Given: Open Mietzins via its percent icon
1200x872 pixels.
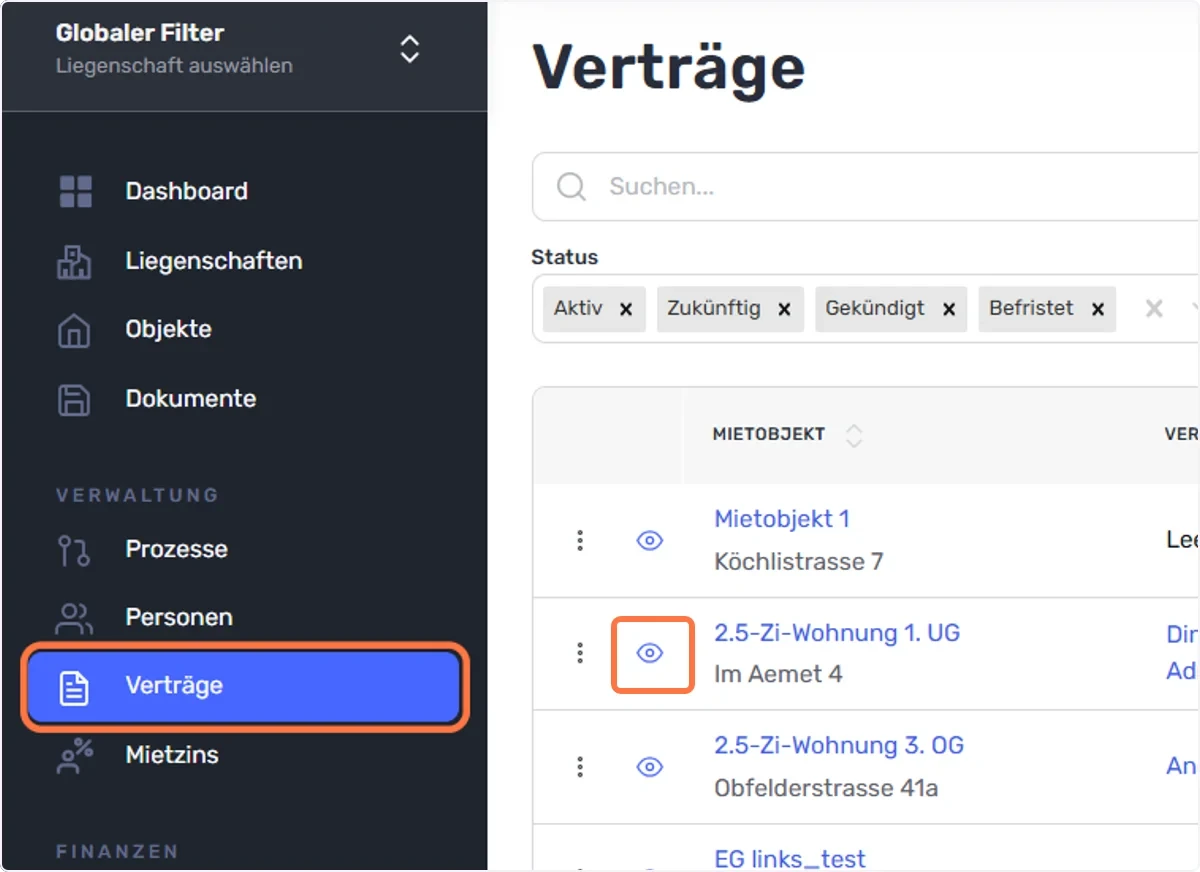Looking at the screenshot, I should (x=74, y=755).
